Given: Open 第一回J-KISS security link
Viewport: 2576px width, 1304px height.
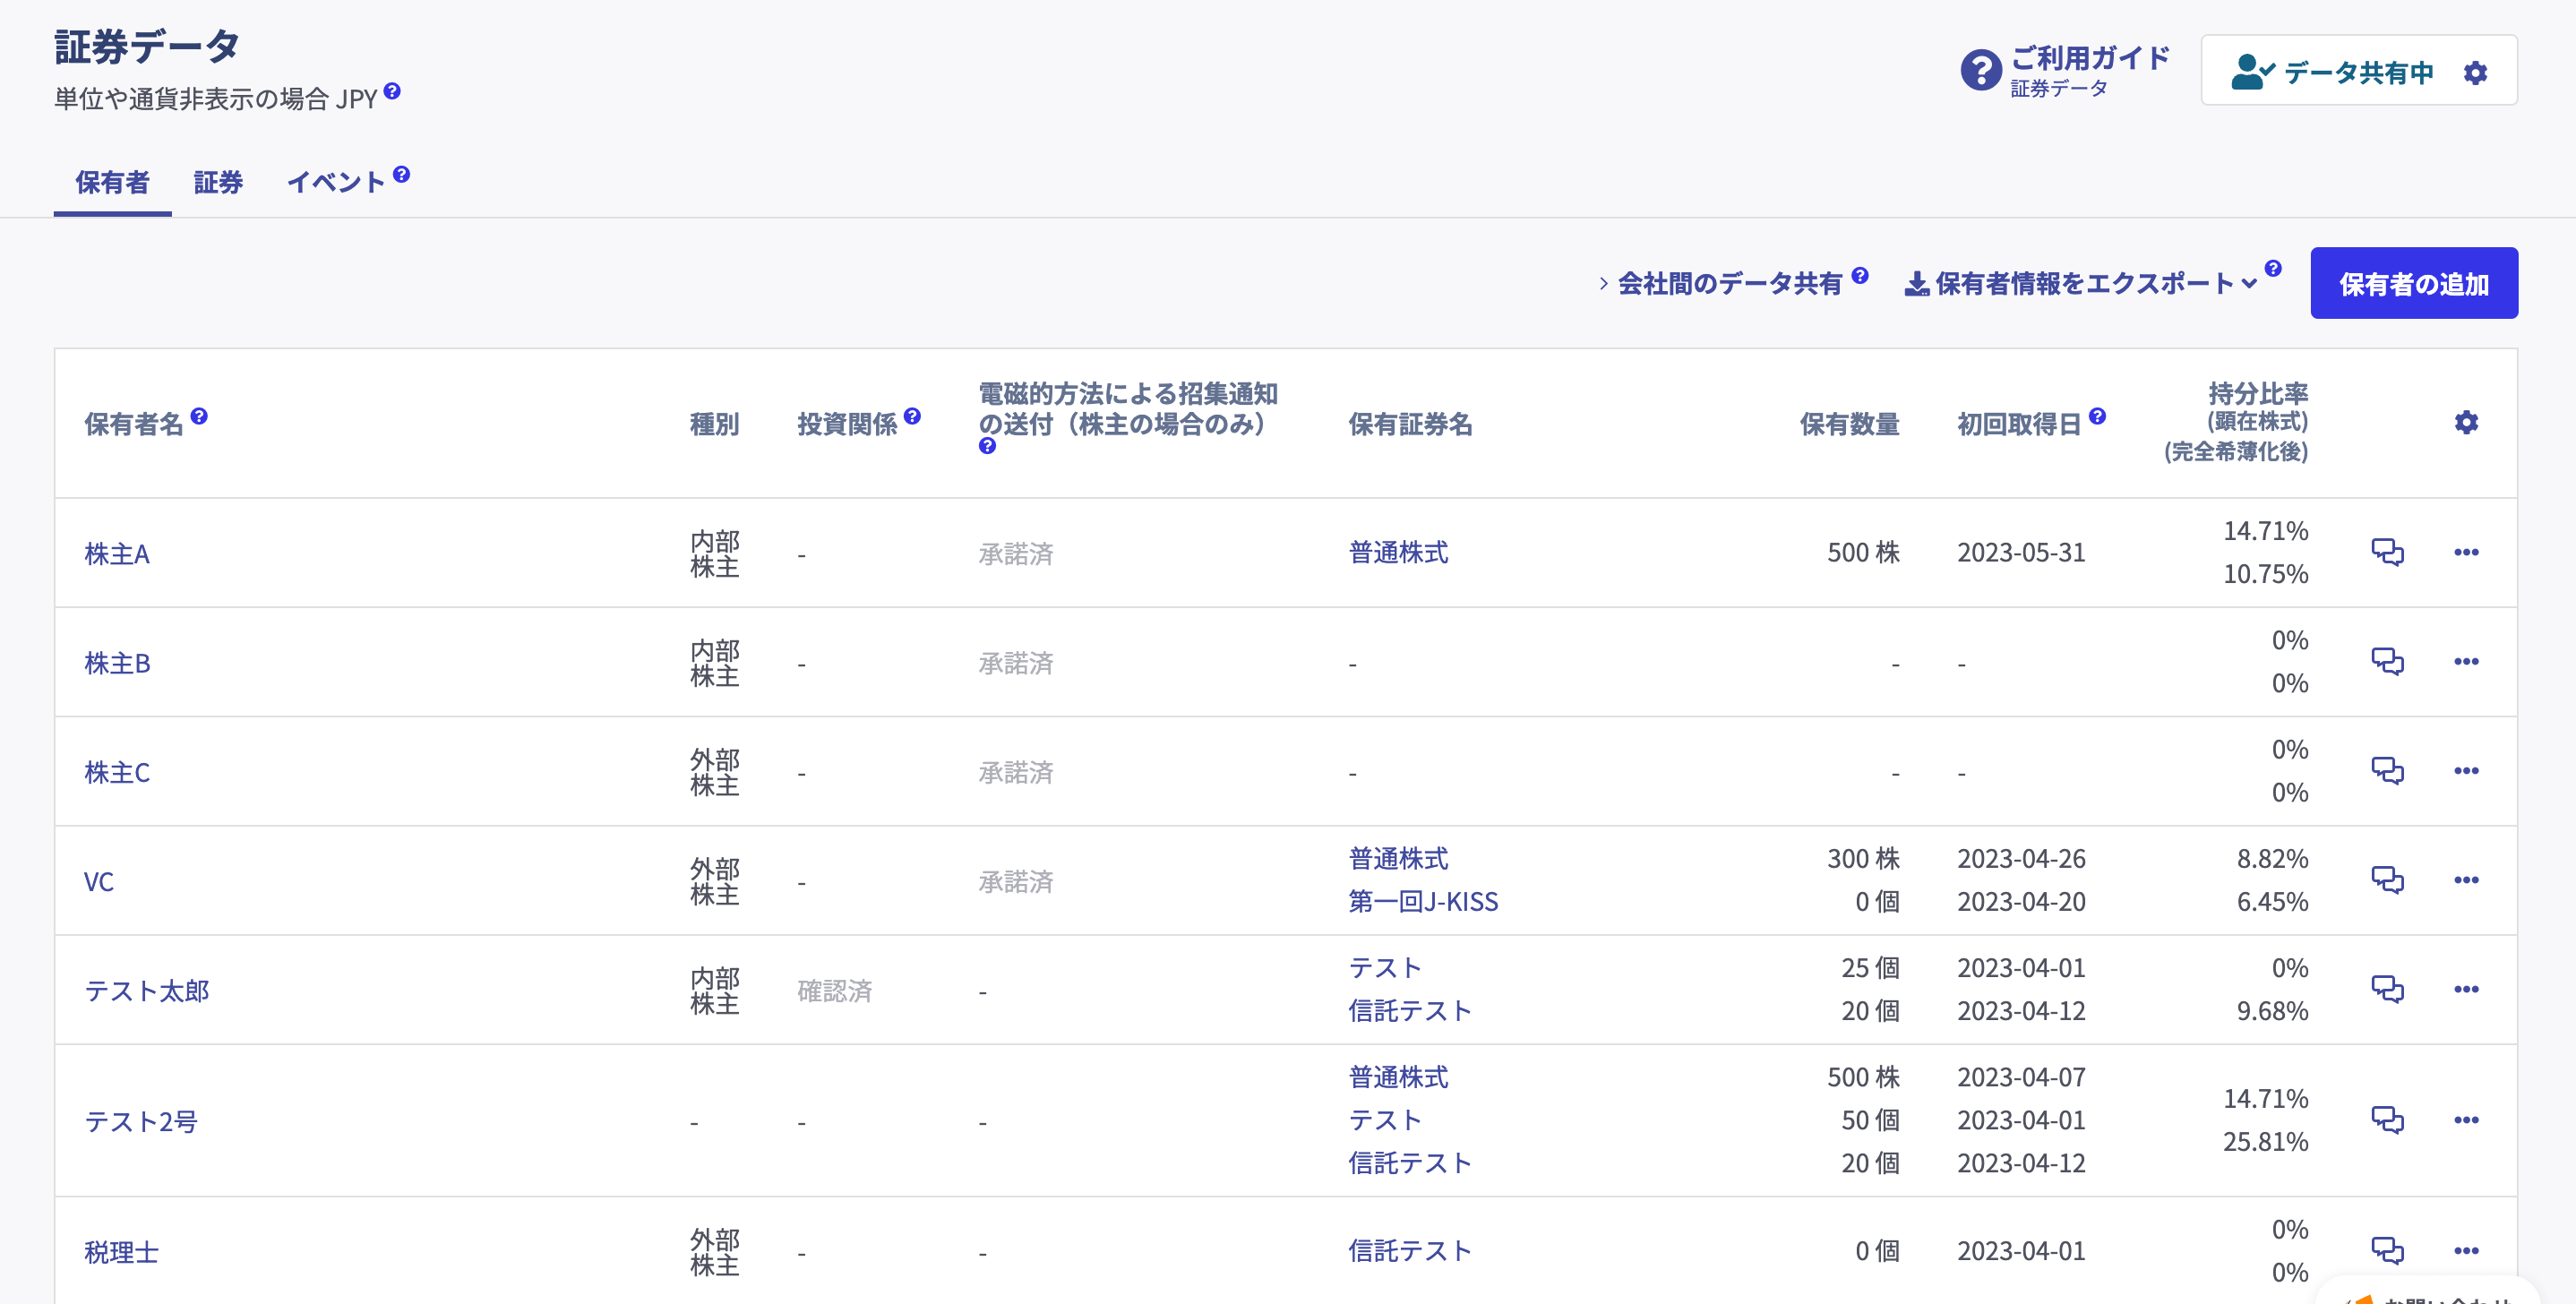Looking at the screenshot, I should coord(1422,902).
